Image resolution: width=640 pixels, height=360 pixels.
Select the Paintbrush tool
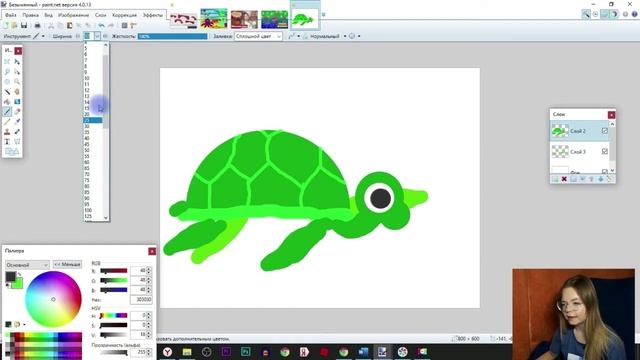pos(7,111)
